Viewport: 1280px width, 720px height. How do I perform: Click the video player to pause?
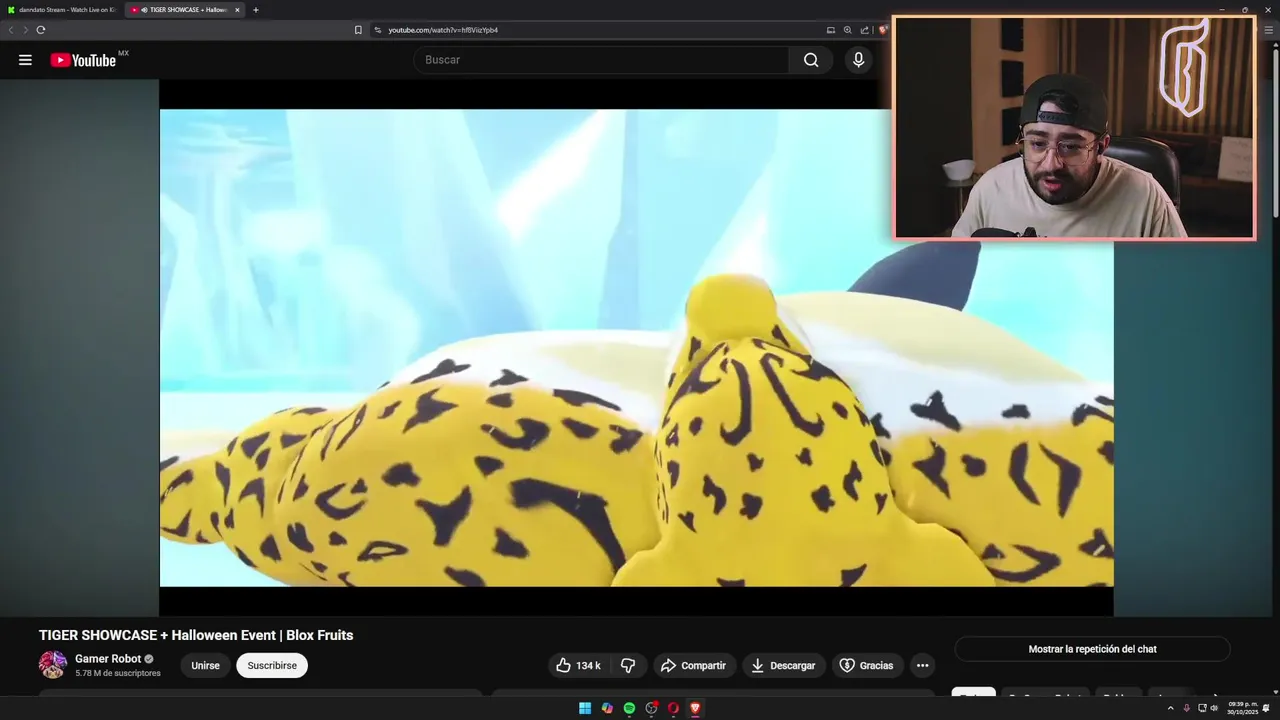(x=636, y=347)
